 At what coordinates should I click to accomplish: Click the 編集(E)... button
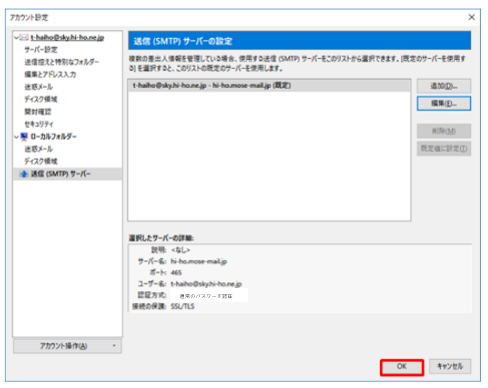pyautogui.click(x=444, y=104)
